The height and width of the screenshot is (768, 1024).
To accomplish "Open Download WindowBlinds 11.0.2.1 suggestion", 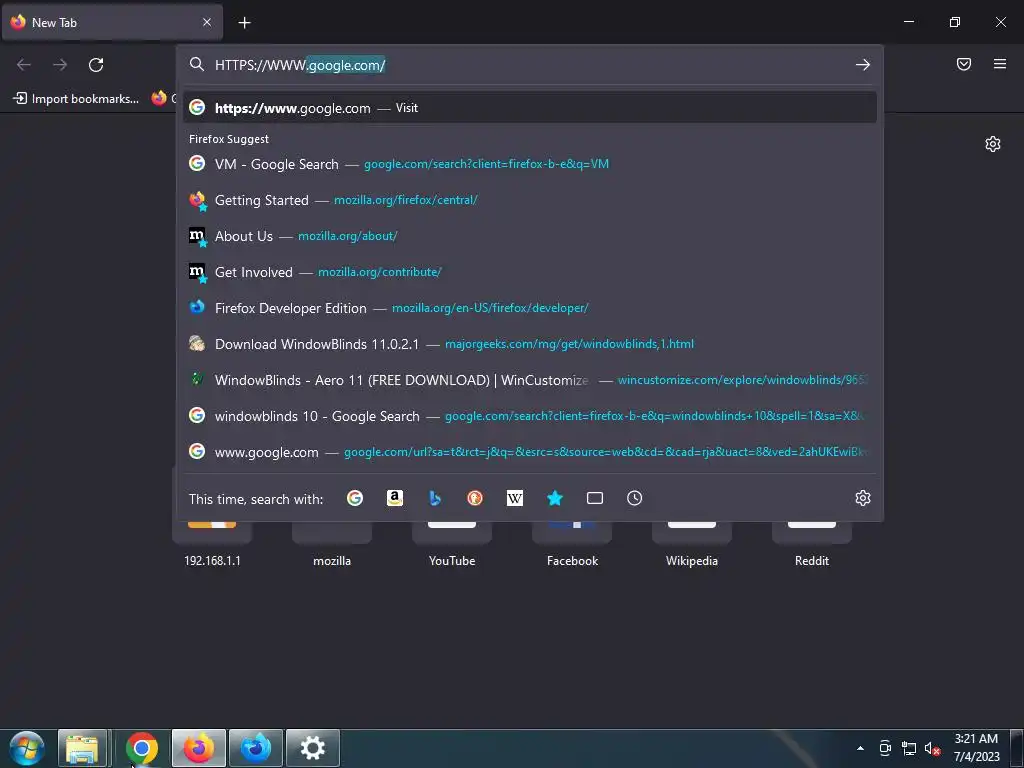I will pyautogui.click(x=530, y=344).
